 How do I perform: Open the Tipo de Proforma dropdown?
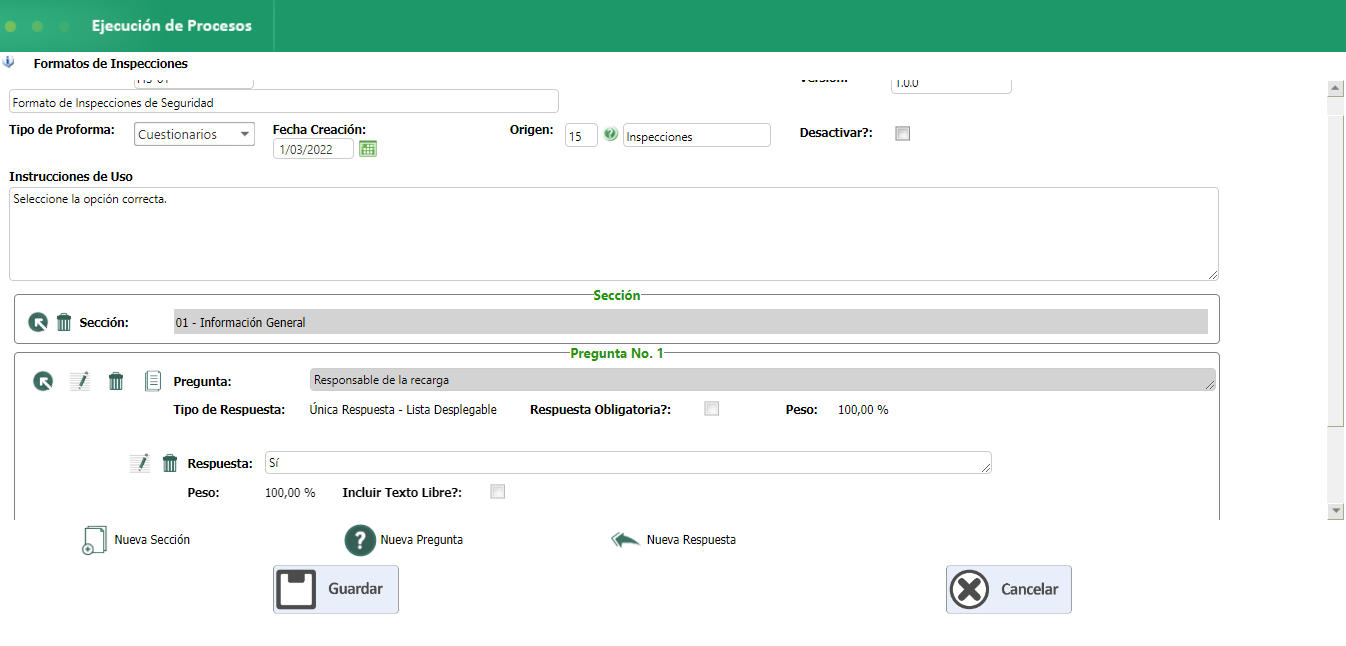194,134
